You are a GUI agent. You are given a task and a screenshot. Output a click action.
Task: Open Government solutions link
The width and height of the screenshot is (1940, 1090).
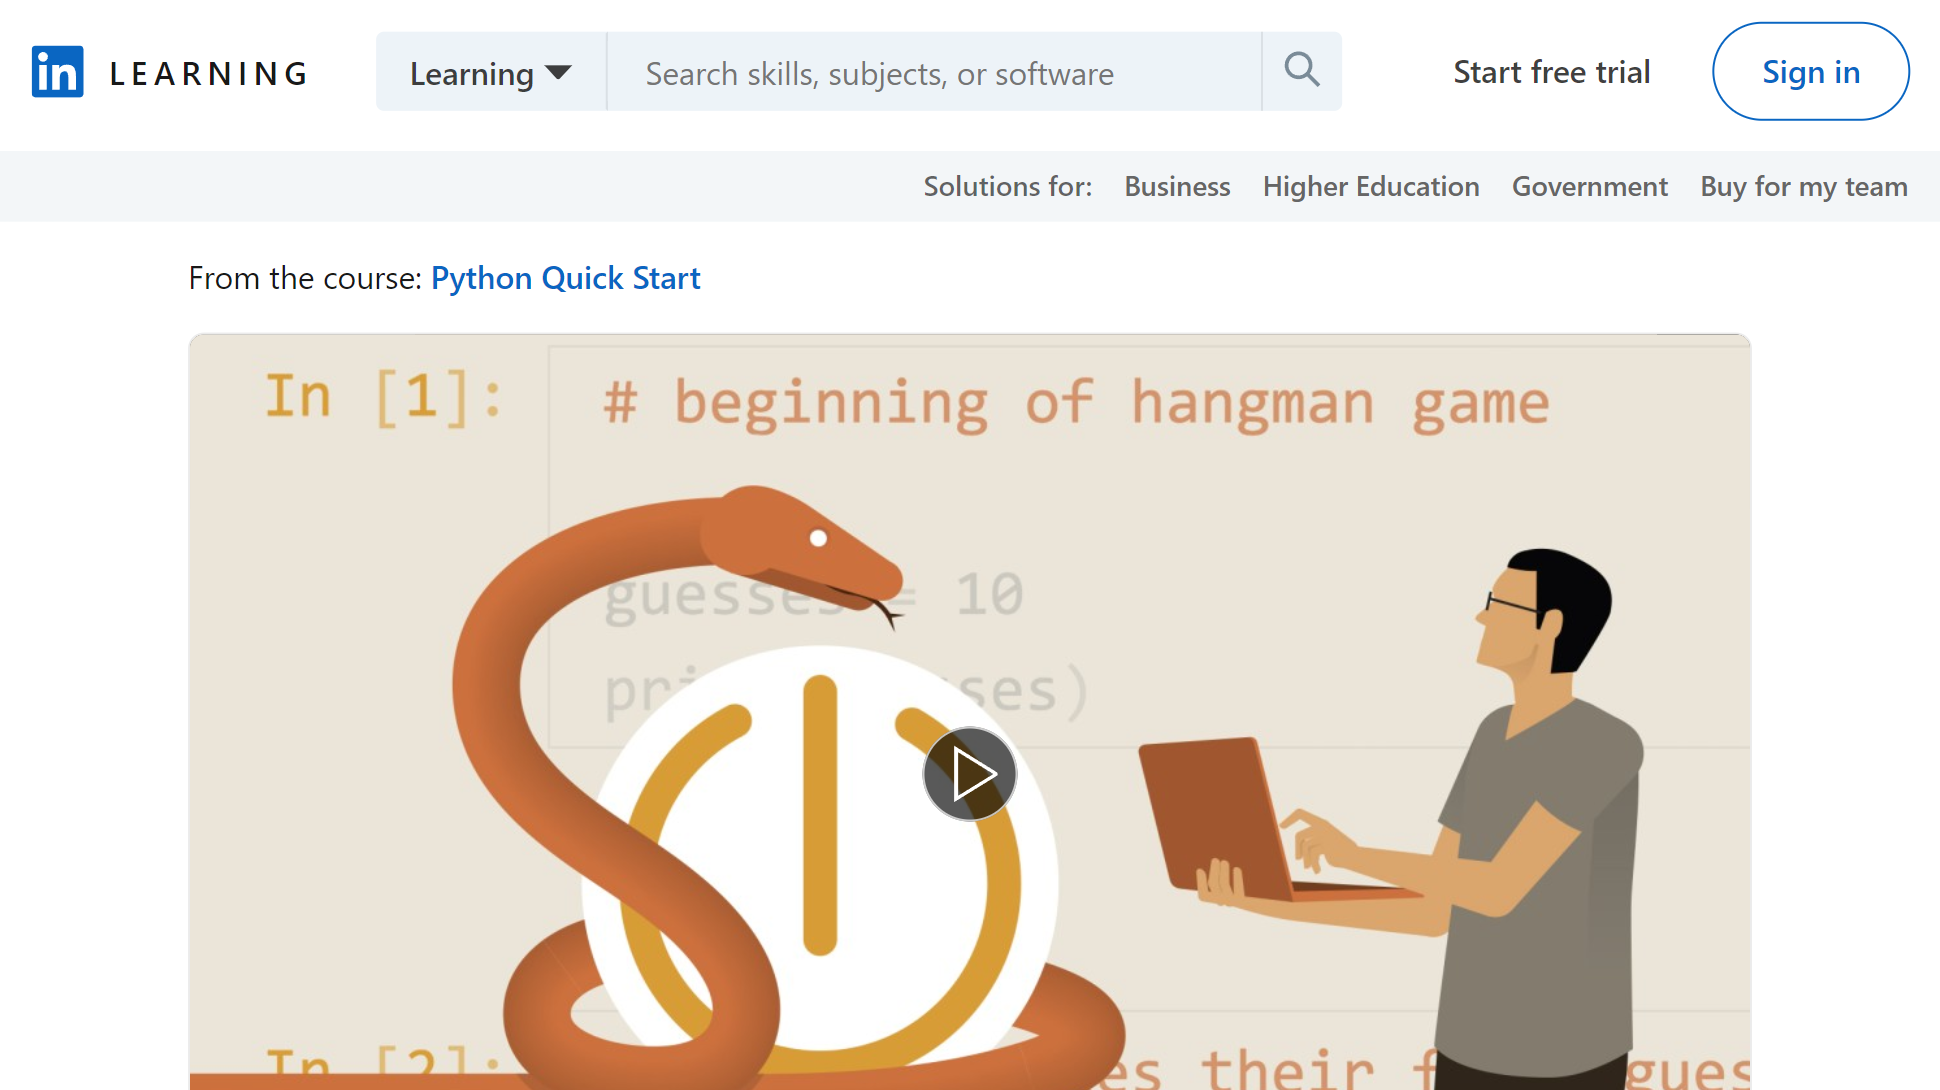[1590, 187]
